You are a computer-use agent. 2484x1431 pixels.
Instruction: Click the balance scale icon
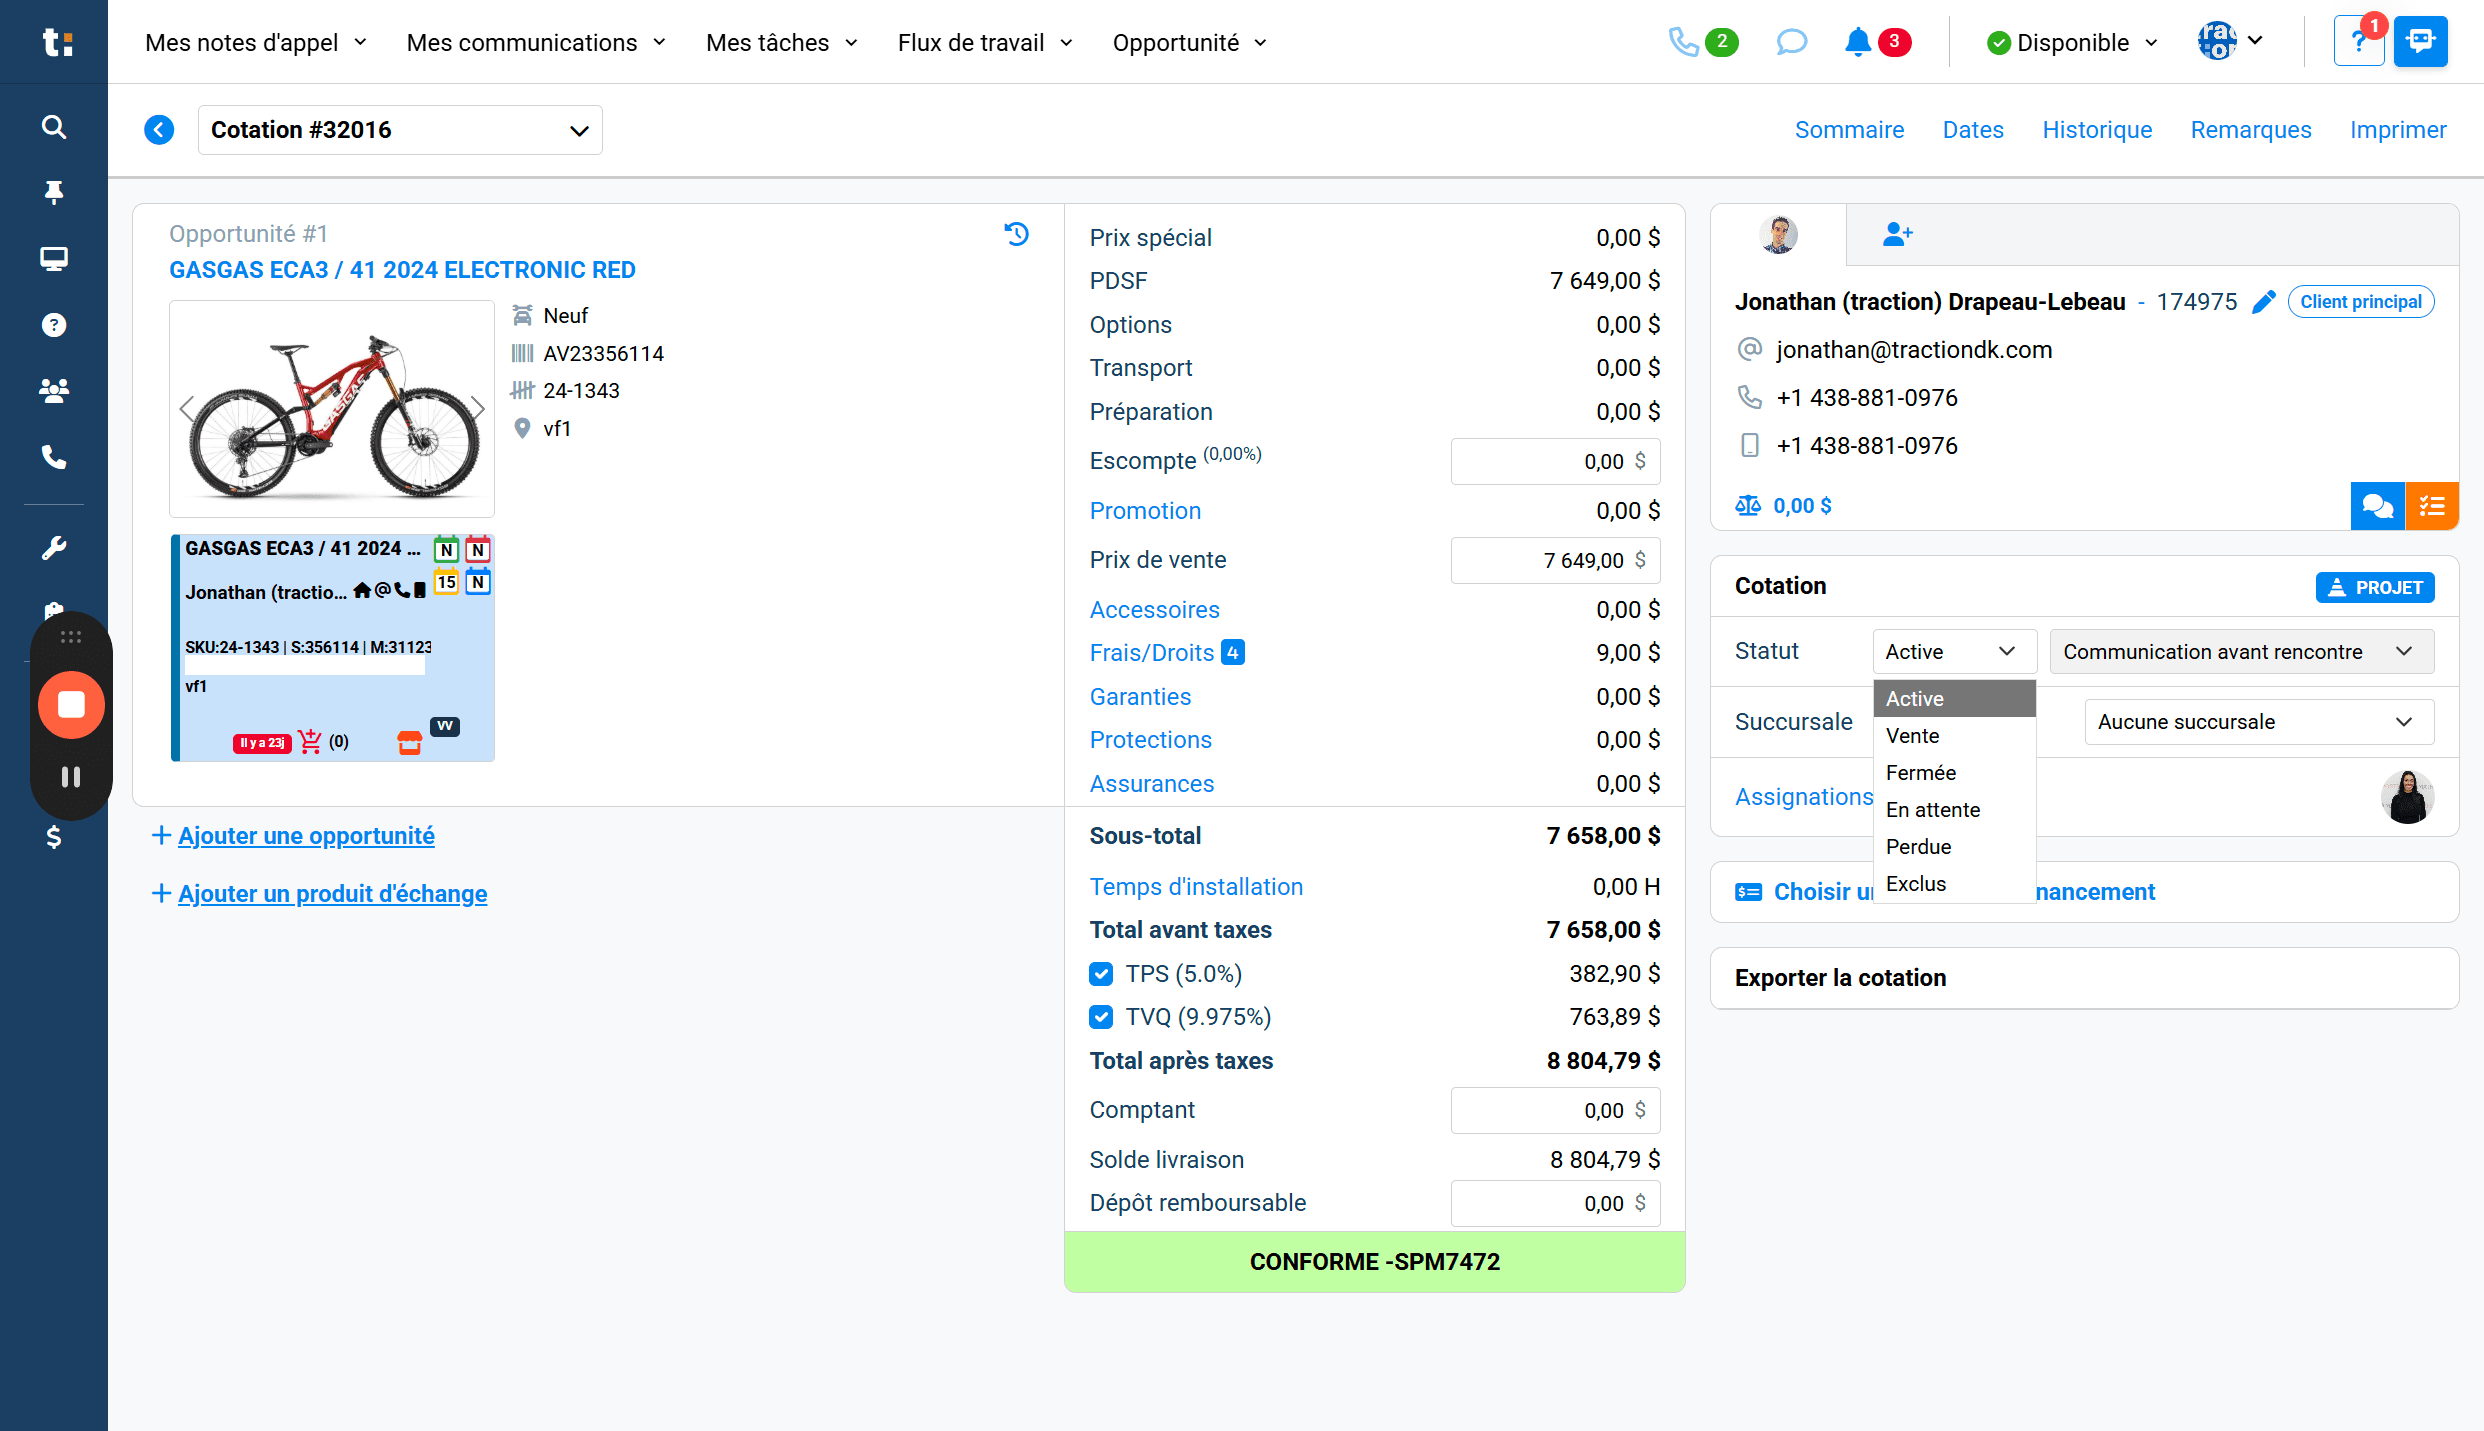pyautogui.click(x=1748, y=506)
